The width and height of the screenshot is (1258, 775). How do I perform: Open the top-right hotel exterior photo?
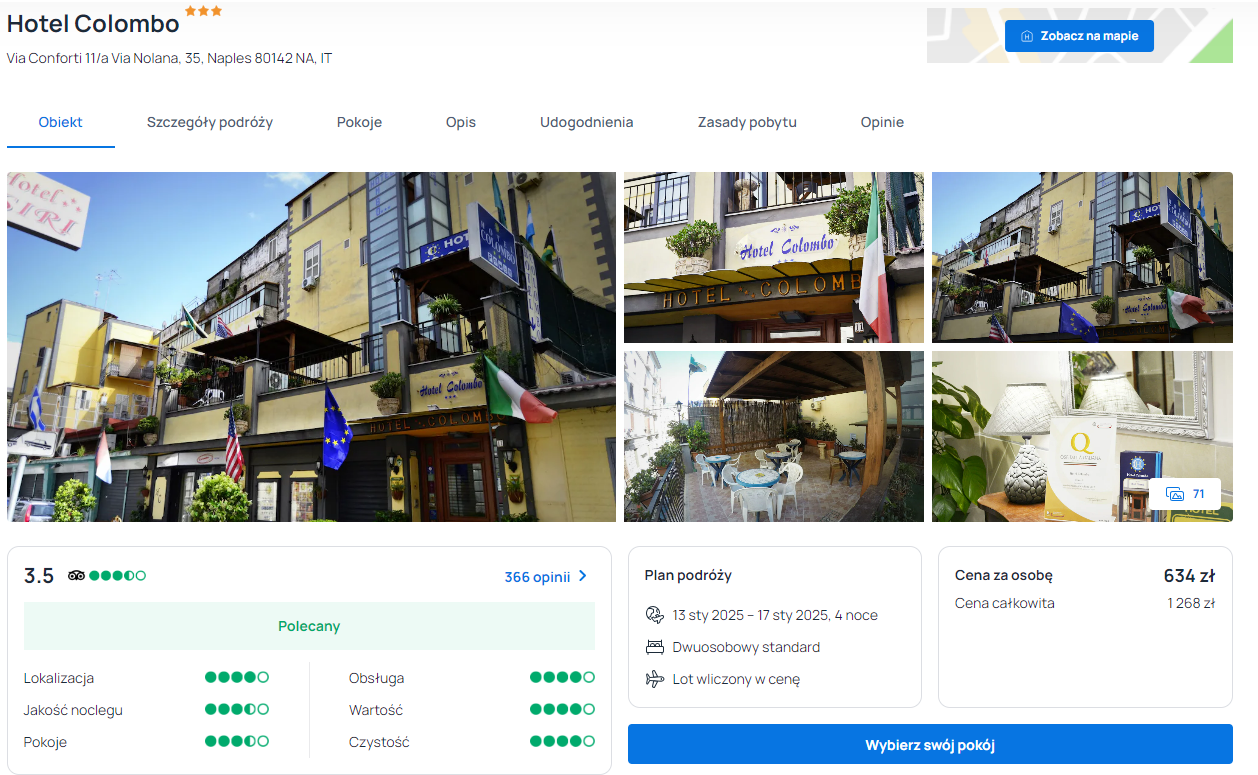(x=1082, y=257)
